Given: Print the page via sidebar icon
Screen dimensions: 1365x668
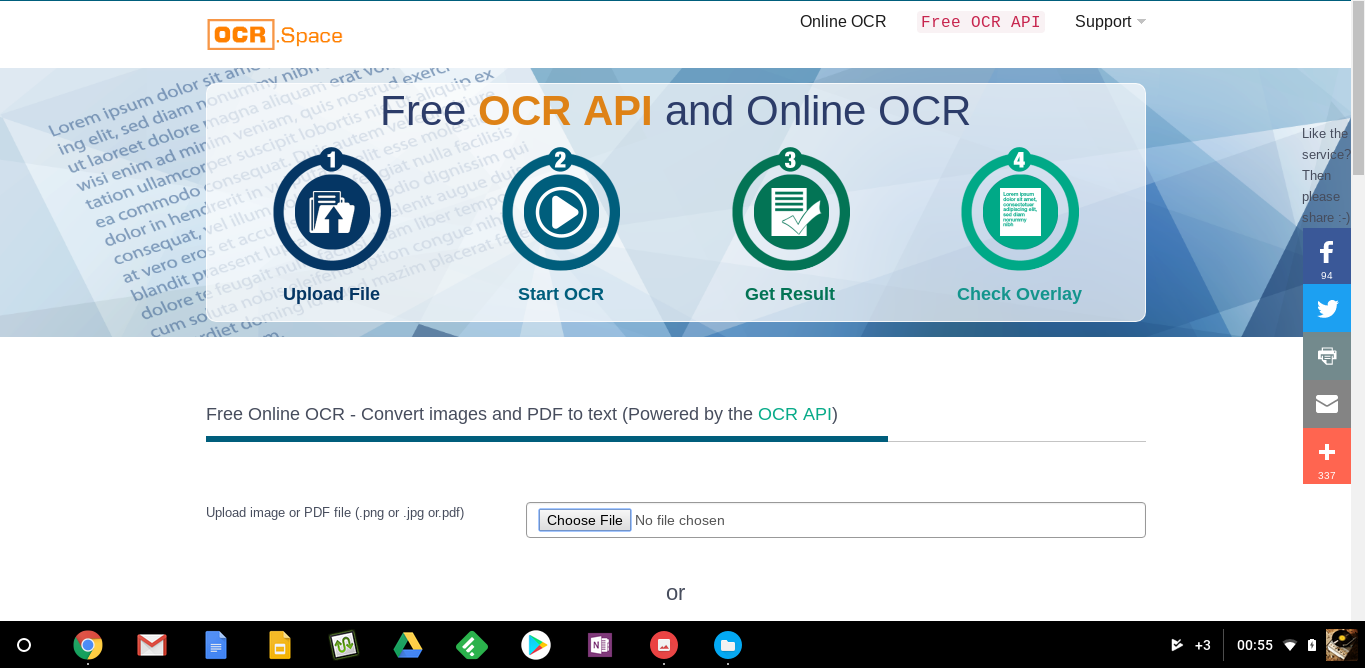Looking at the screenshot, I should click(1327, 356).
